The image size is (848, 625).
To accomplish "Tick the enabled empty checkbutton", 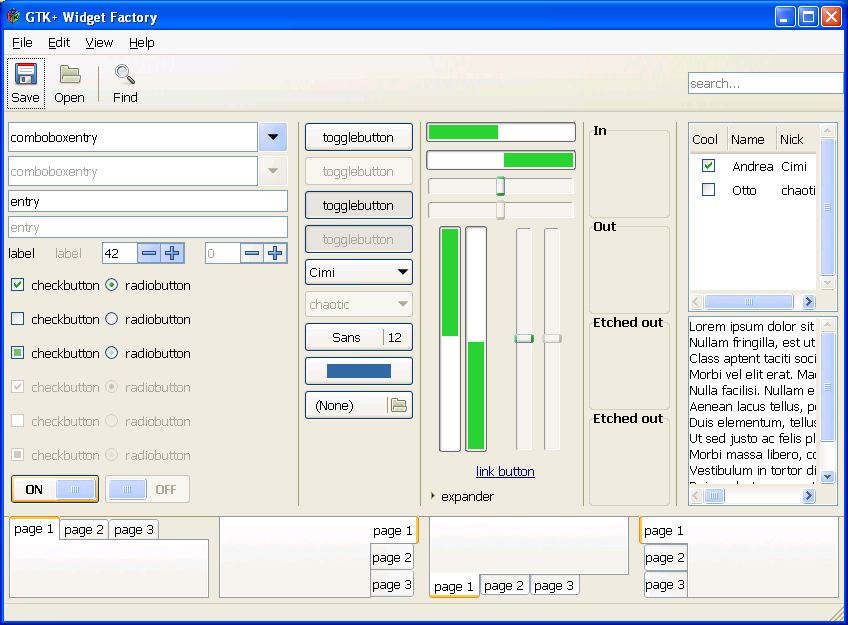I will click(x=18, y=319).
